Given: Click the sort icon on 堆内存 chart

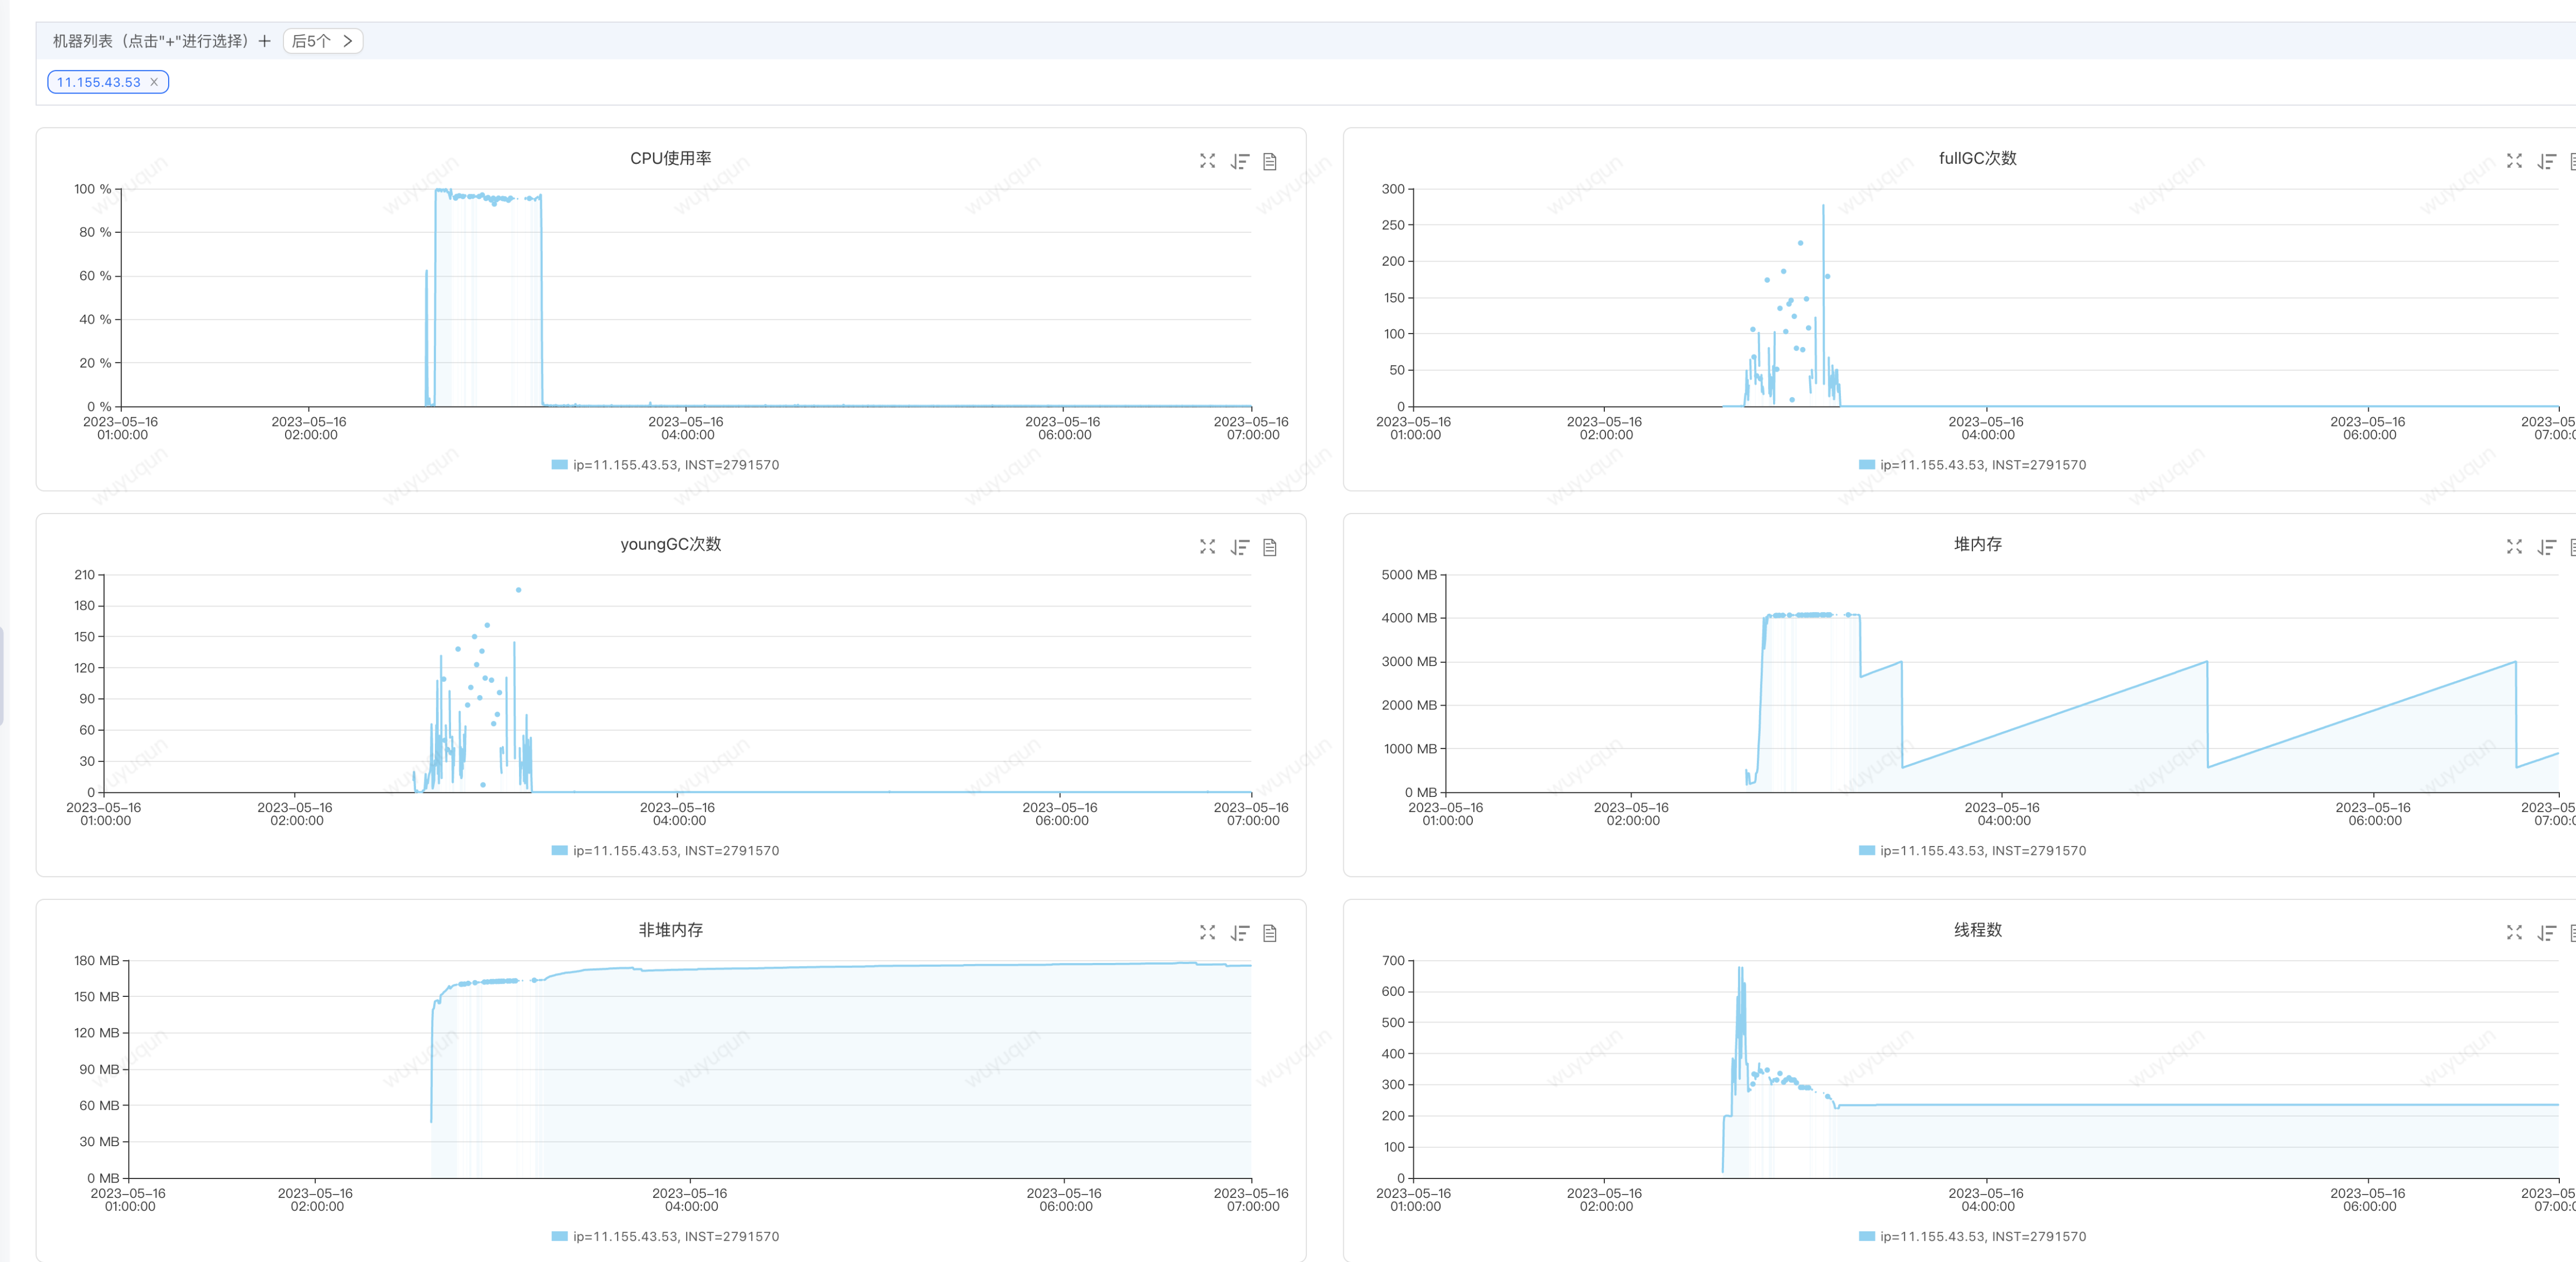Looking at the screenshot, I should click(x=2547, y=547).
